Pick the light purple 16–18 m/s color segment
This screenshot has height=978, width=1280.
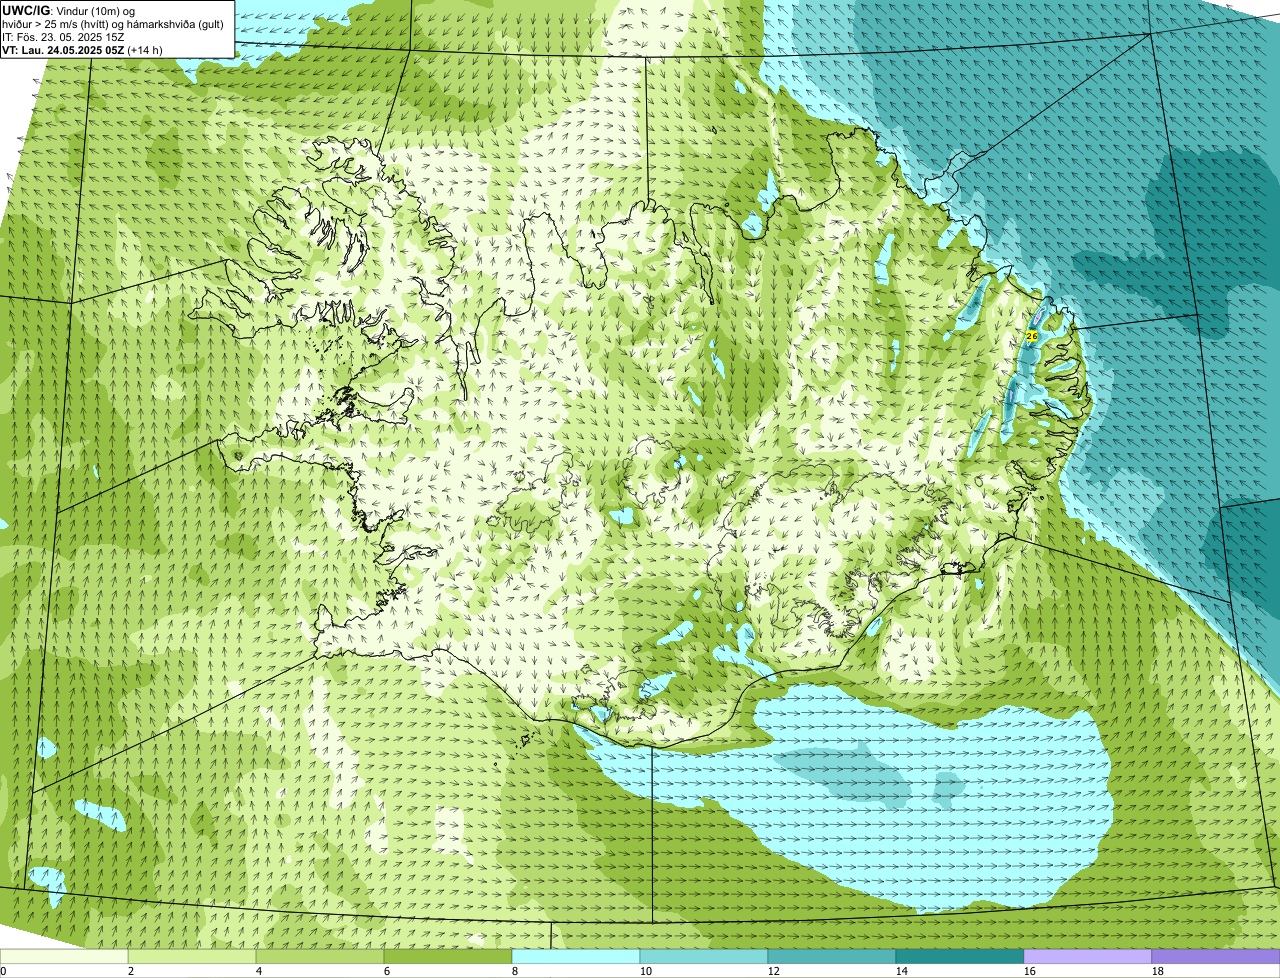[x=1088, y=956]
